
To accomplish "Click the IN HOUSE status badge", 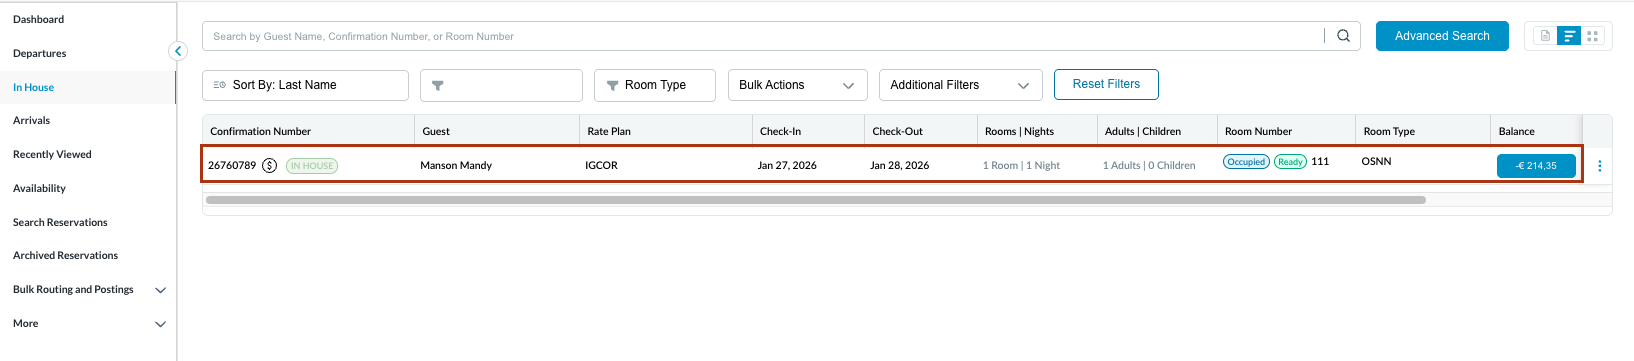I will coord(312,165).
